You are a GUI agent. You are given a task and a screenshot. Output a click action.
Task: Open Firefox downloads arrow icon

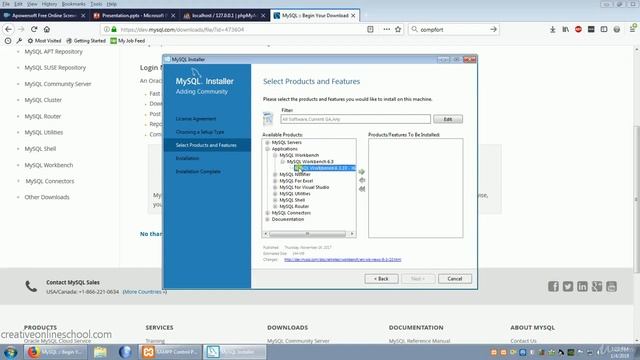553,29
